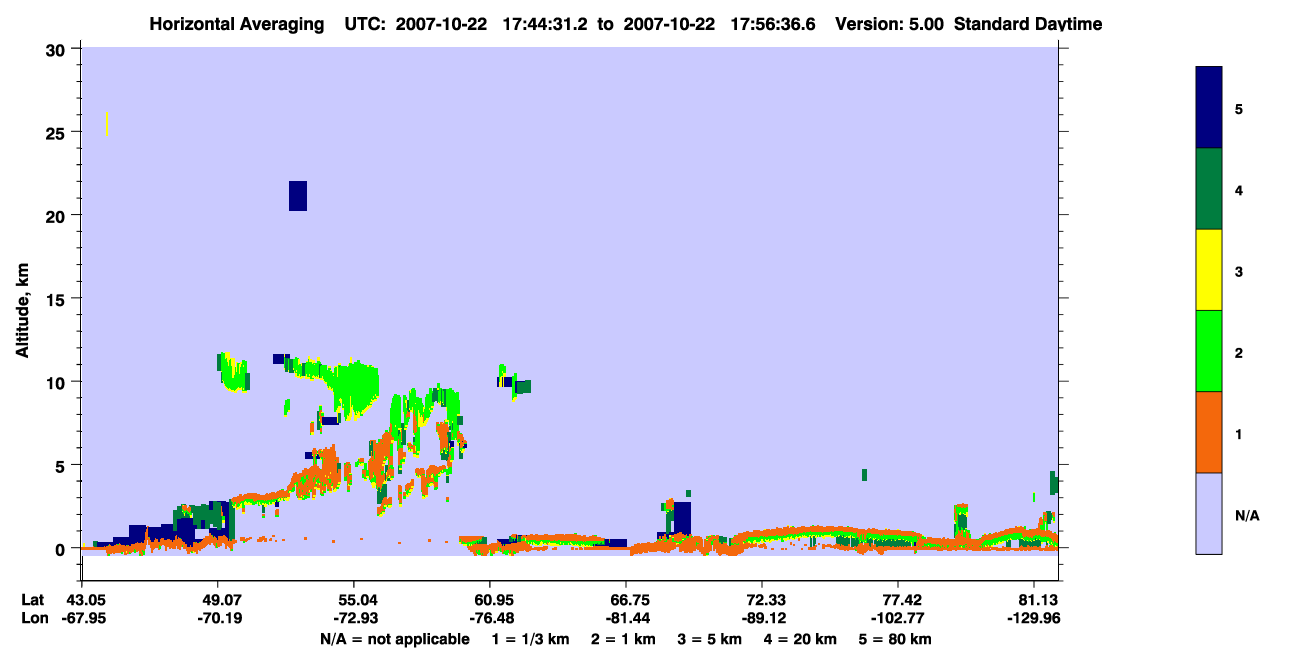Click the longitude value -72.93
The height and width of the screenshot is (667, 1300).
point(354,618)
